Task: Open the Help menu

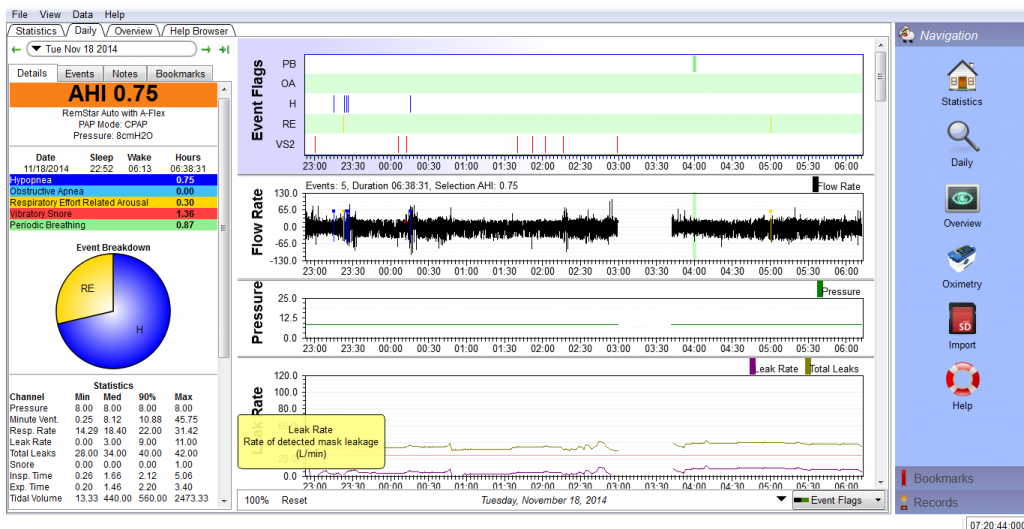Action: click(114, 14)
